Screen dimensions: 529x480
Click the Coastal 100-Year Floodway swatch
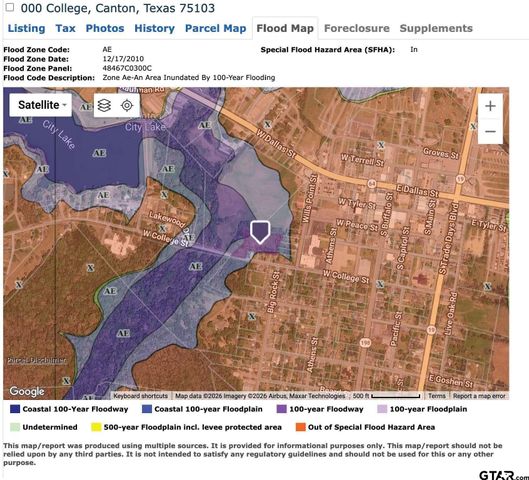click(15, 409)
